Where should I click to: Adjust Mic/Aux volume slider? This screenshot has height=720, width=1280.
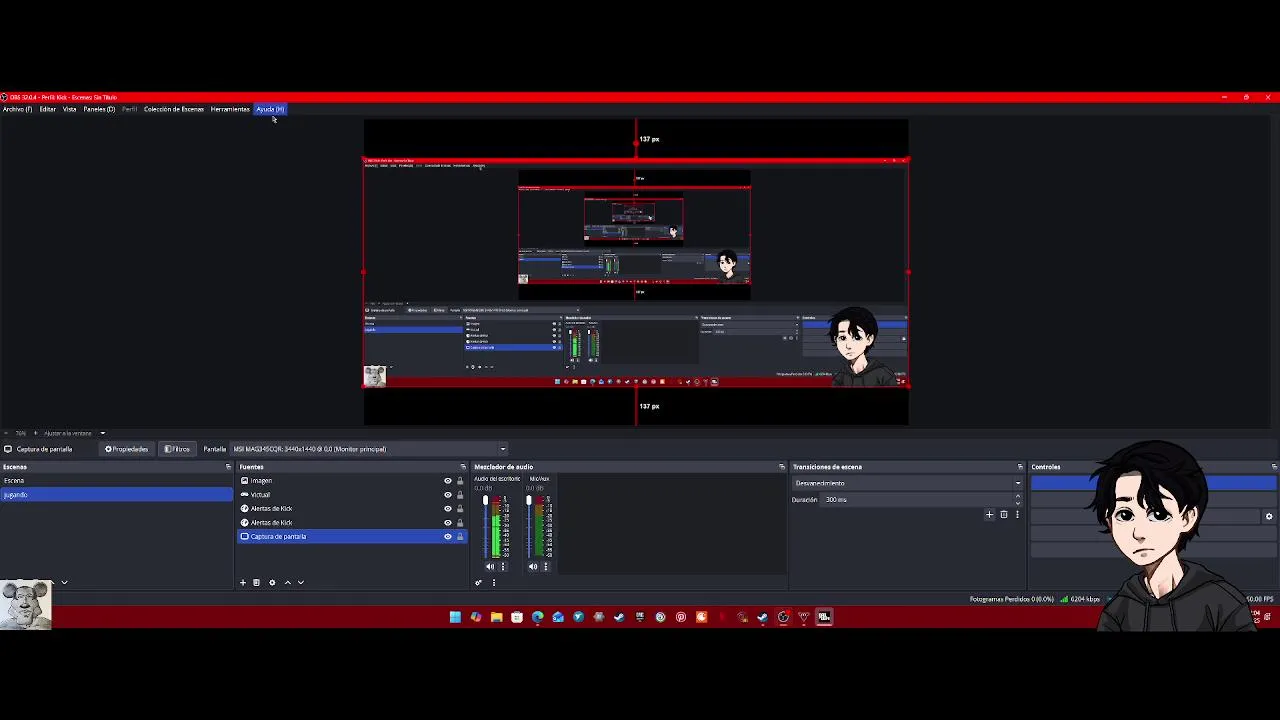point(528,526)
